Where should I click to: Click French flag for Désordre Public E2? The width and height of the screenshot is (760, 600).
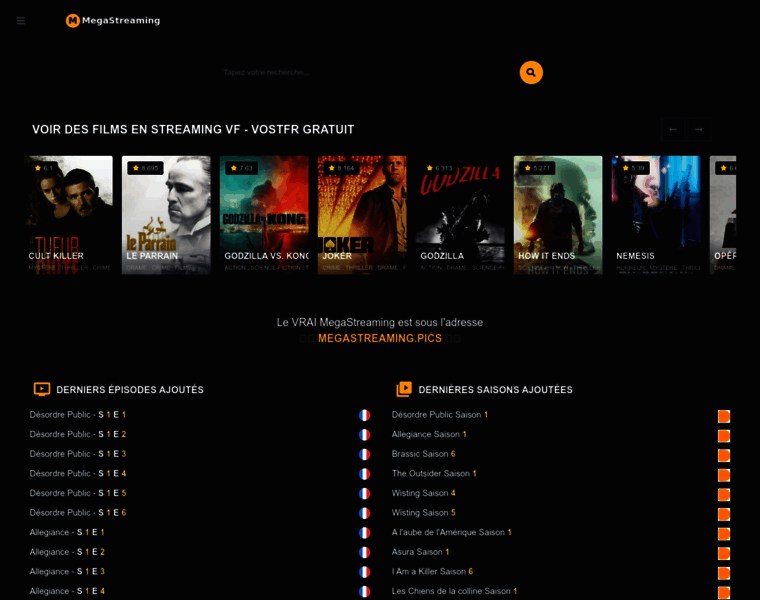(364, 435)
